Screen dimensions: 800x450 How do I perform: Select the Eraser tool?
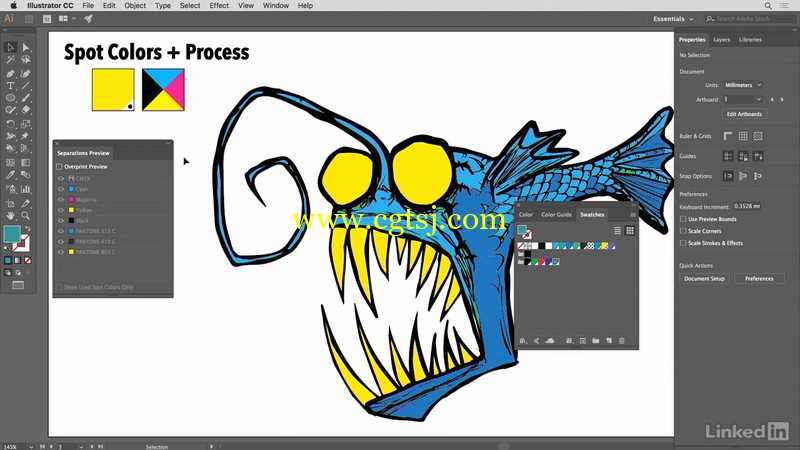[x=26, y=110]
